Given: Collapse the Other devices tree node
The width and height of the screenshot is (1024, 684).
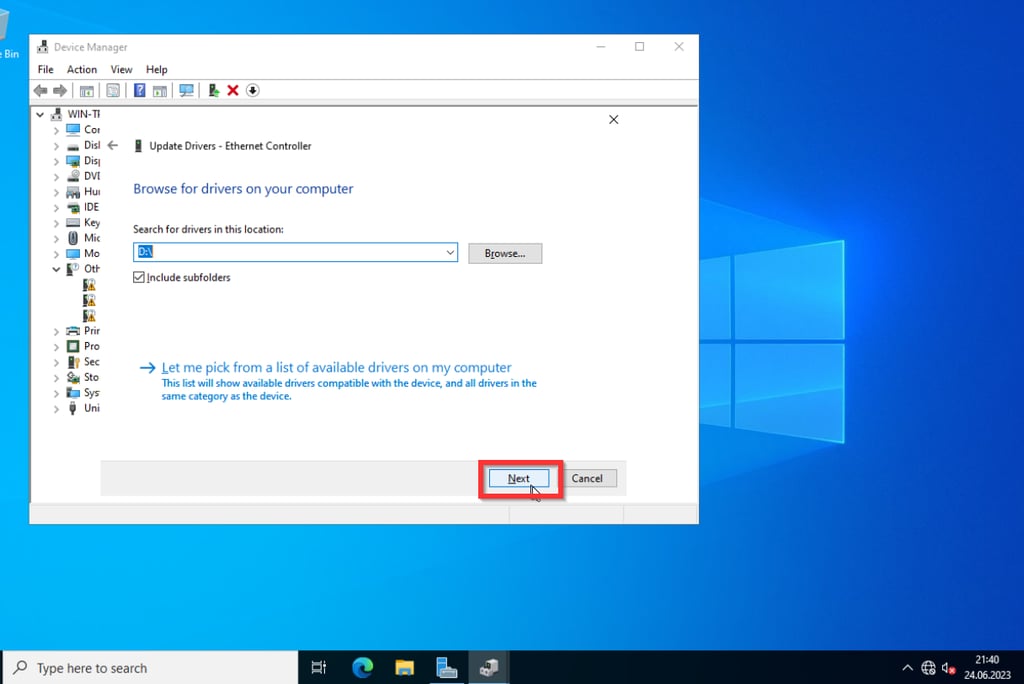Looking at the screenshot, I should tap(56, 269).
